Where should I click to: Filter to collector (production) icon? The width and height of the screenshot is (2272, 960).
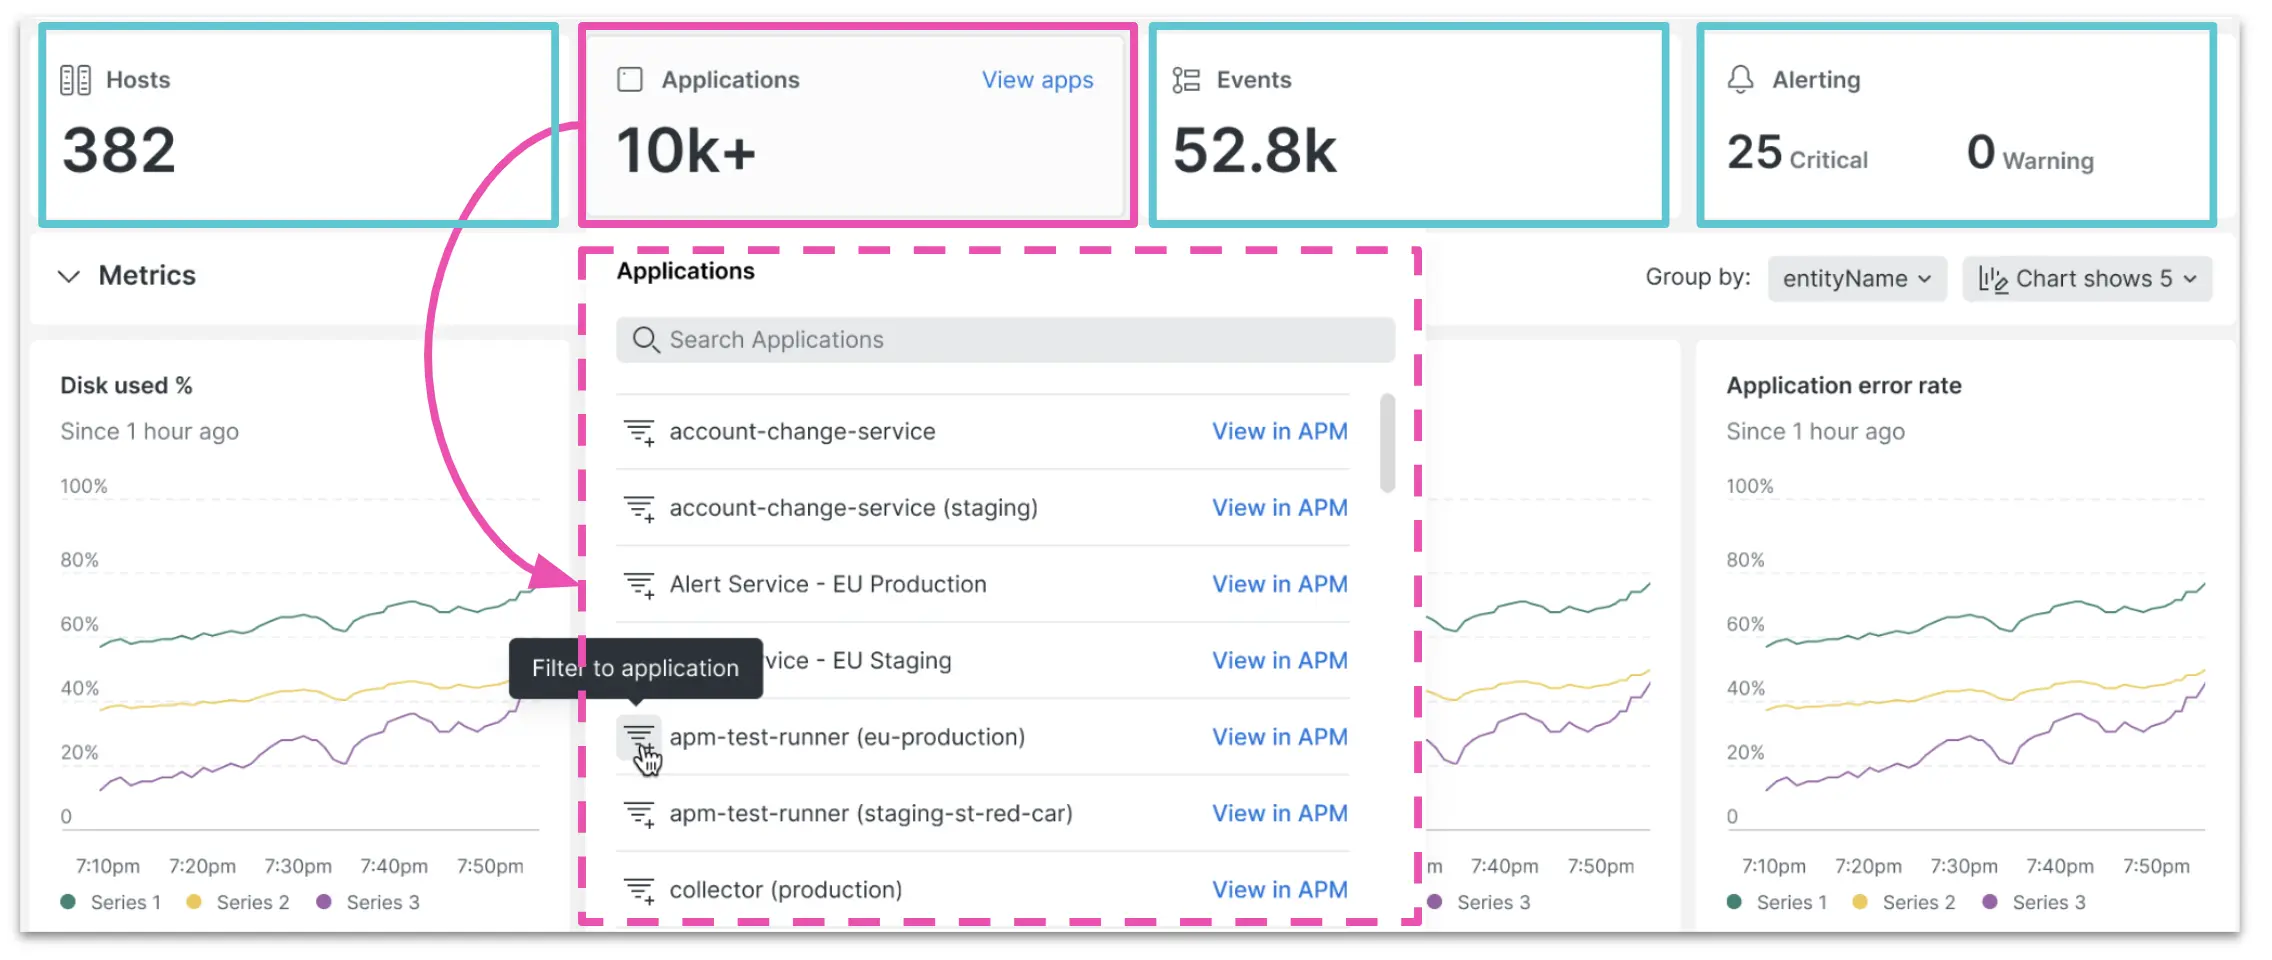pos(639,890)
